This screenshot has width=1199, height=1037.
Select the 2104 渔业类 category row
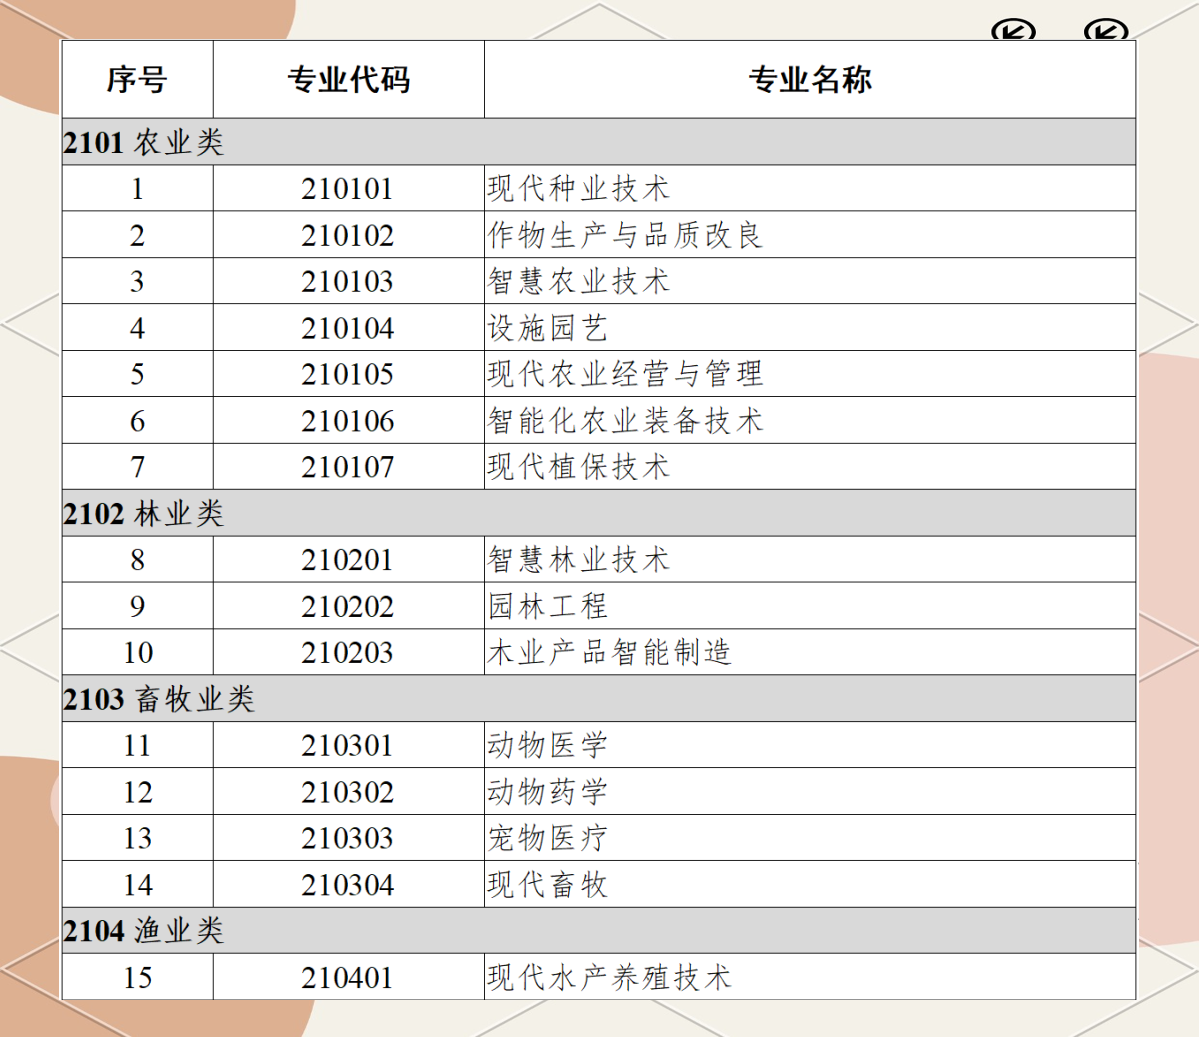click(x=599, y=931)
